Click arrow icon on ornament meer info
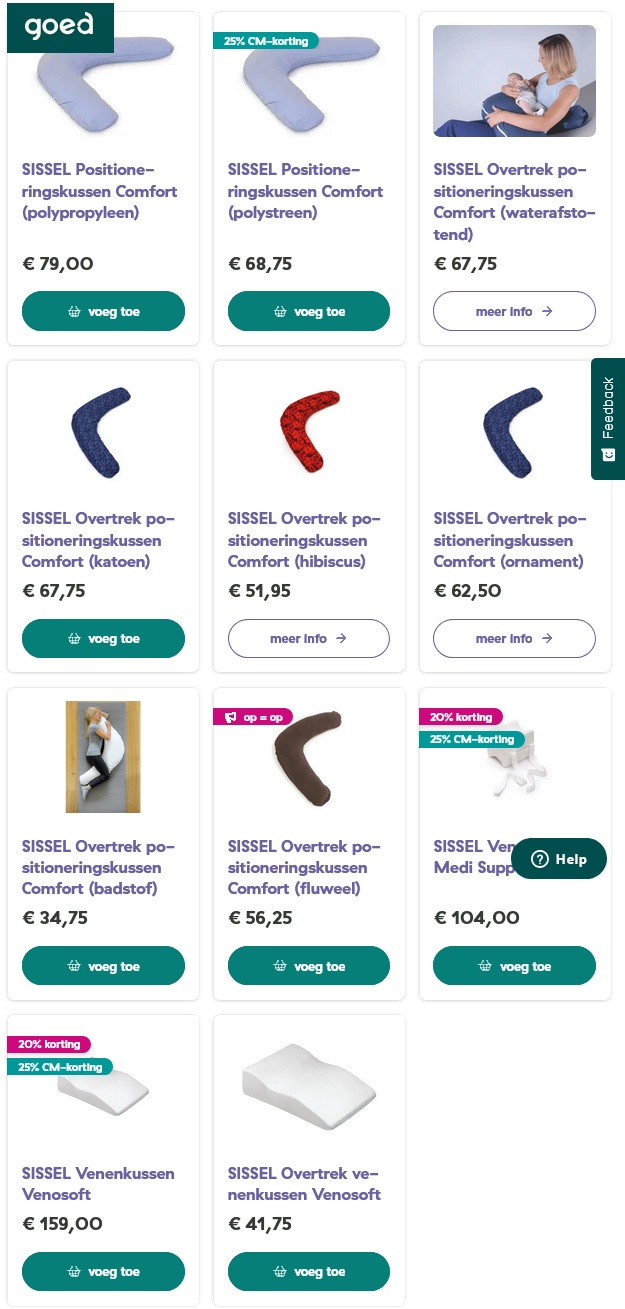 [x=547, y=639]
